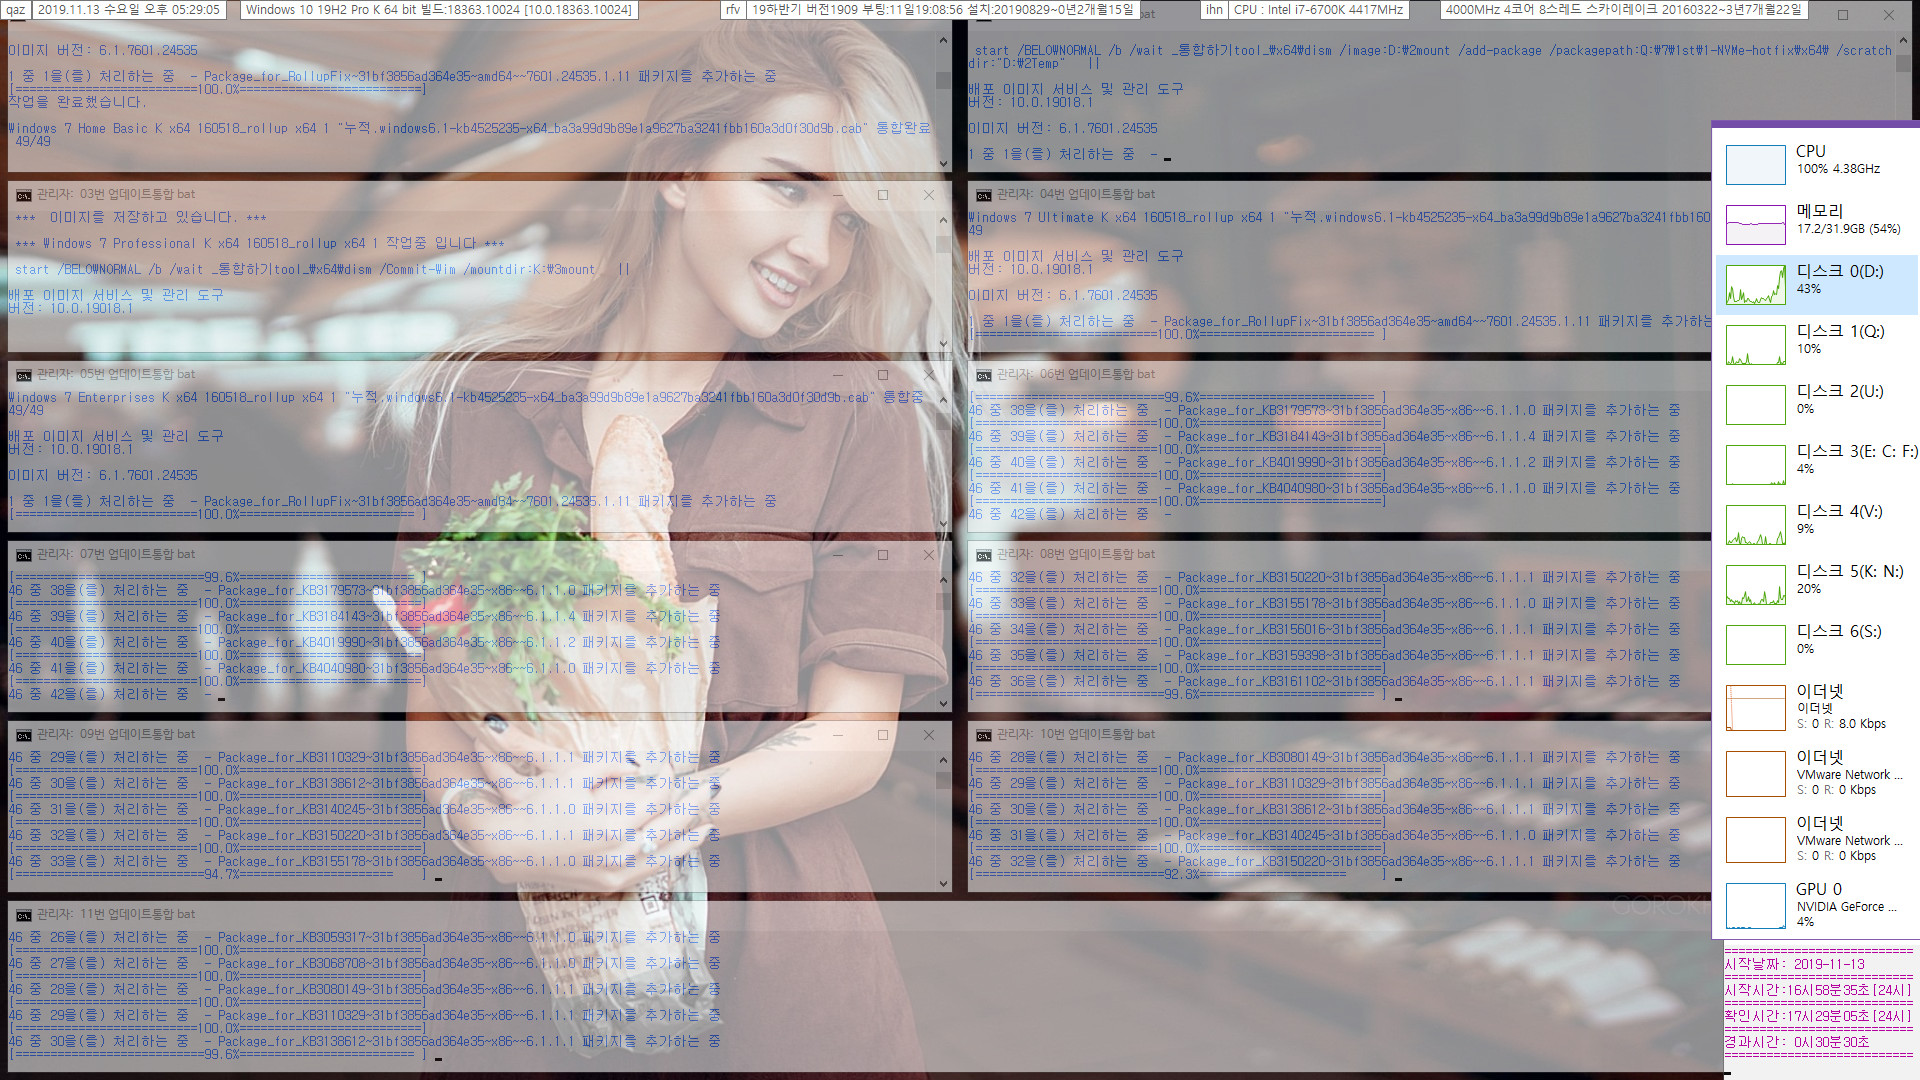Select CPU 100% 4.38GHz in Task Manager

[x=1818, y=164]
